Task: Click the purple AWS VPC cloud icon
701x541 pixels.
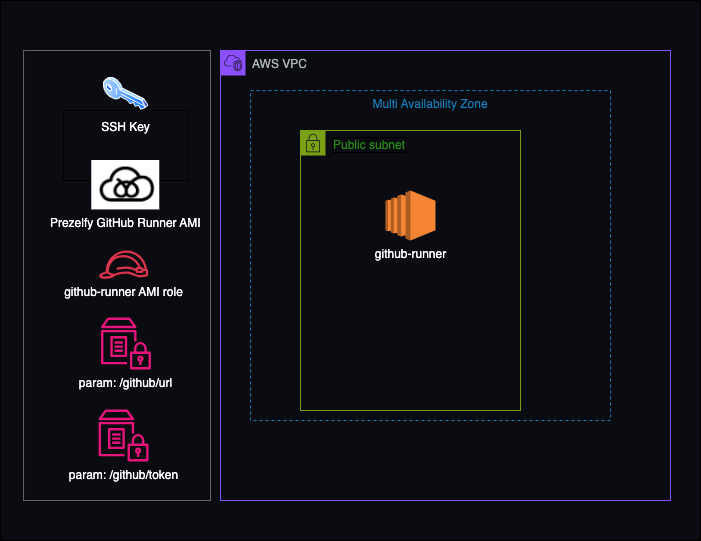Action: [x=233, y=63]
